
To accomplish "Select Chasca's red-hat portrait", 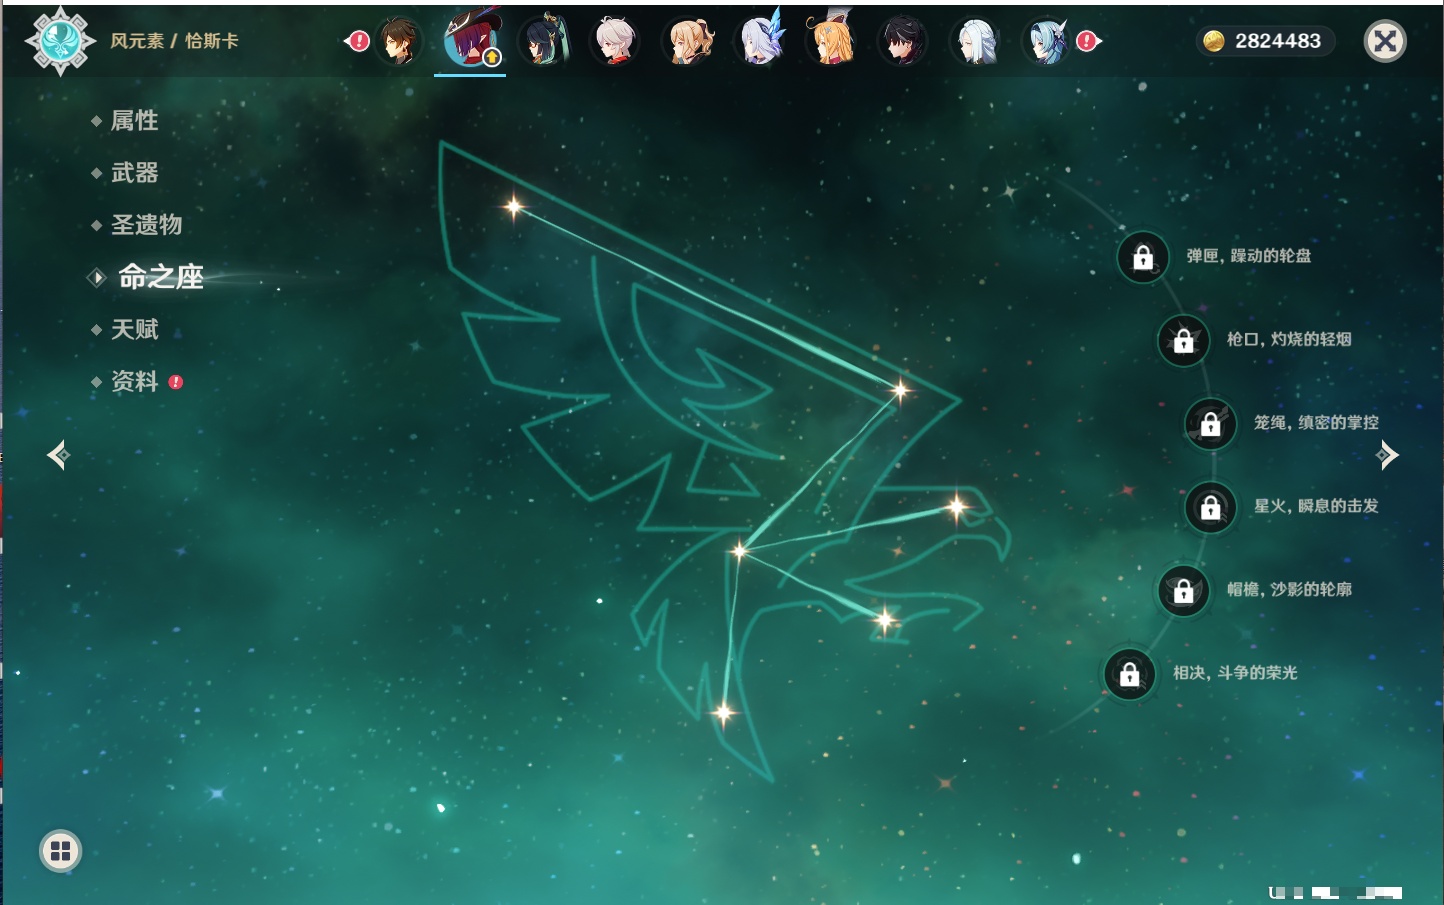I will pyautogui.click(x=470, y=41).
